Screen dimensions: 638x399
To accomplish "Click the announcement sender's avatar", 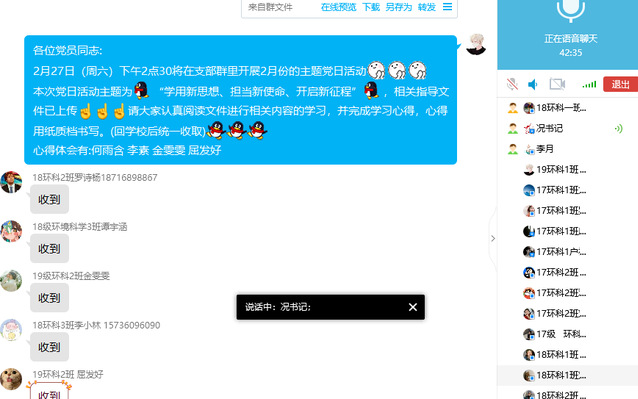I will [476, 44].
